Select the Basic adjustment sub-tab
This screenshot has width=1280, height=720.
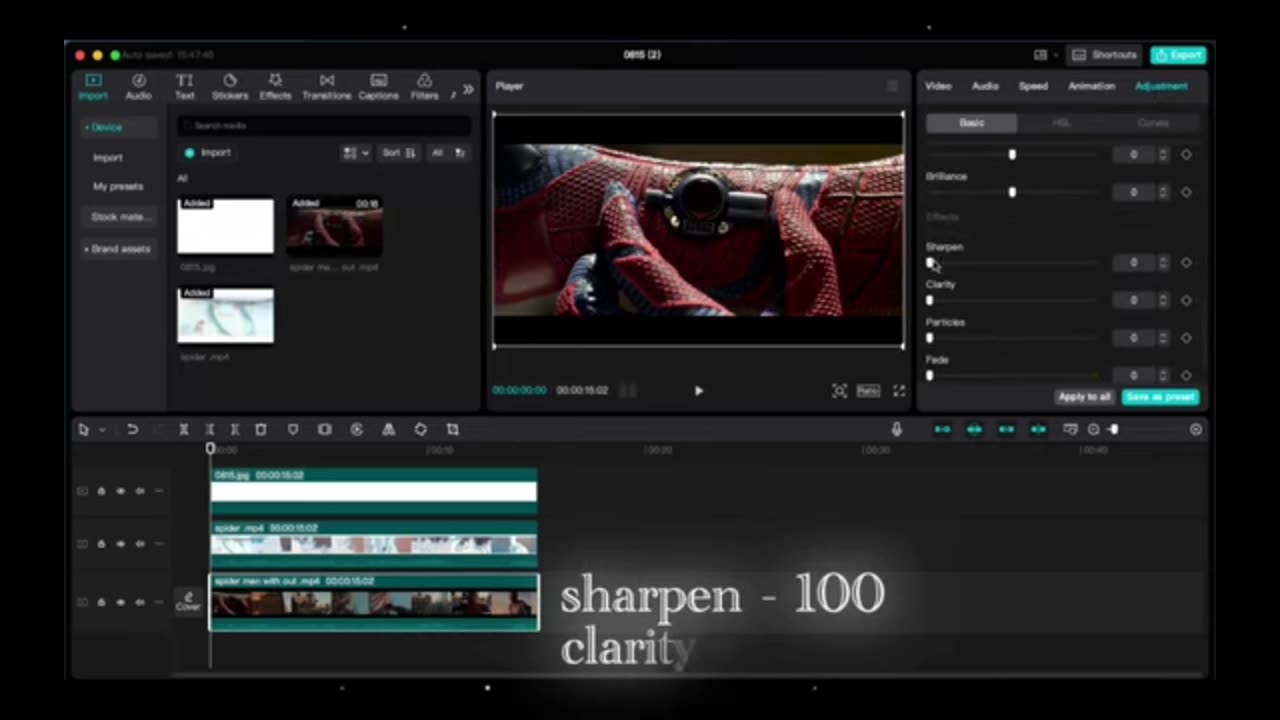[x=972, y=123]
